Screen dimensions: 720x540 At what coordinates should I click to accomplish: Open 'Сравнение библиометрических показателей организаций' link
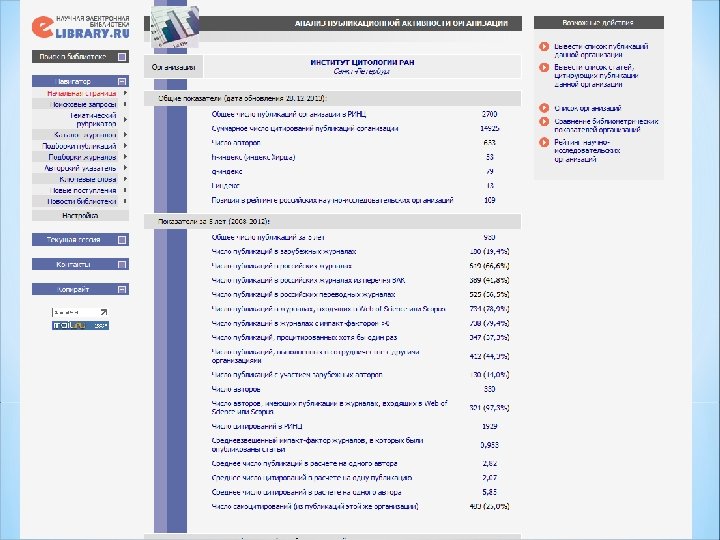[x=606, y=125]
